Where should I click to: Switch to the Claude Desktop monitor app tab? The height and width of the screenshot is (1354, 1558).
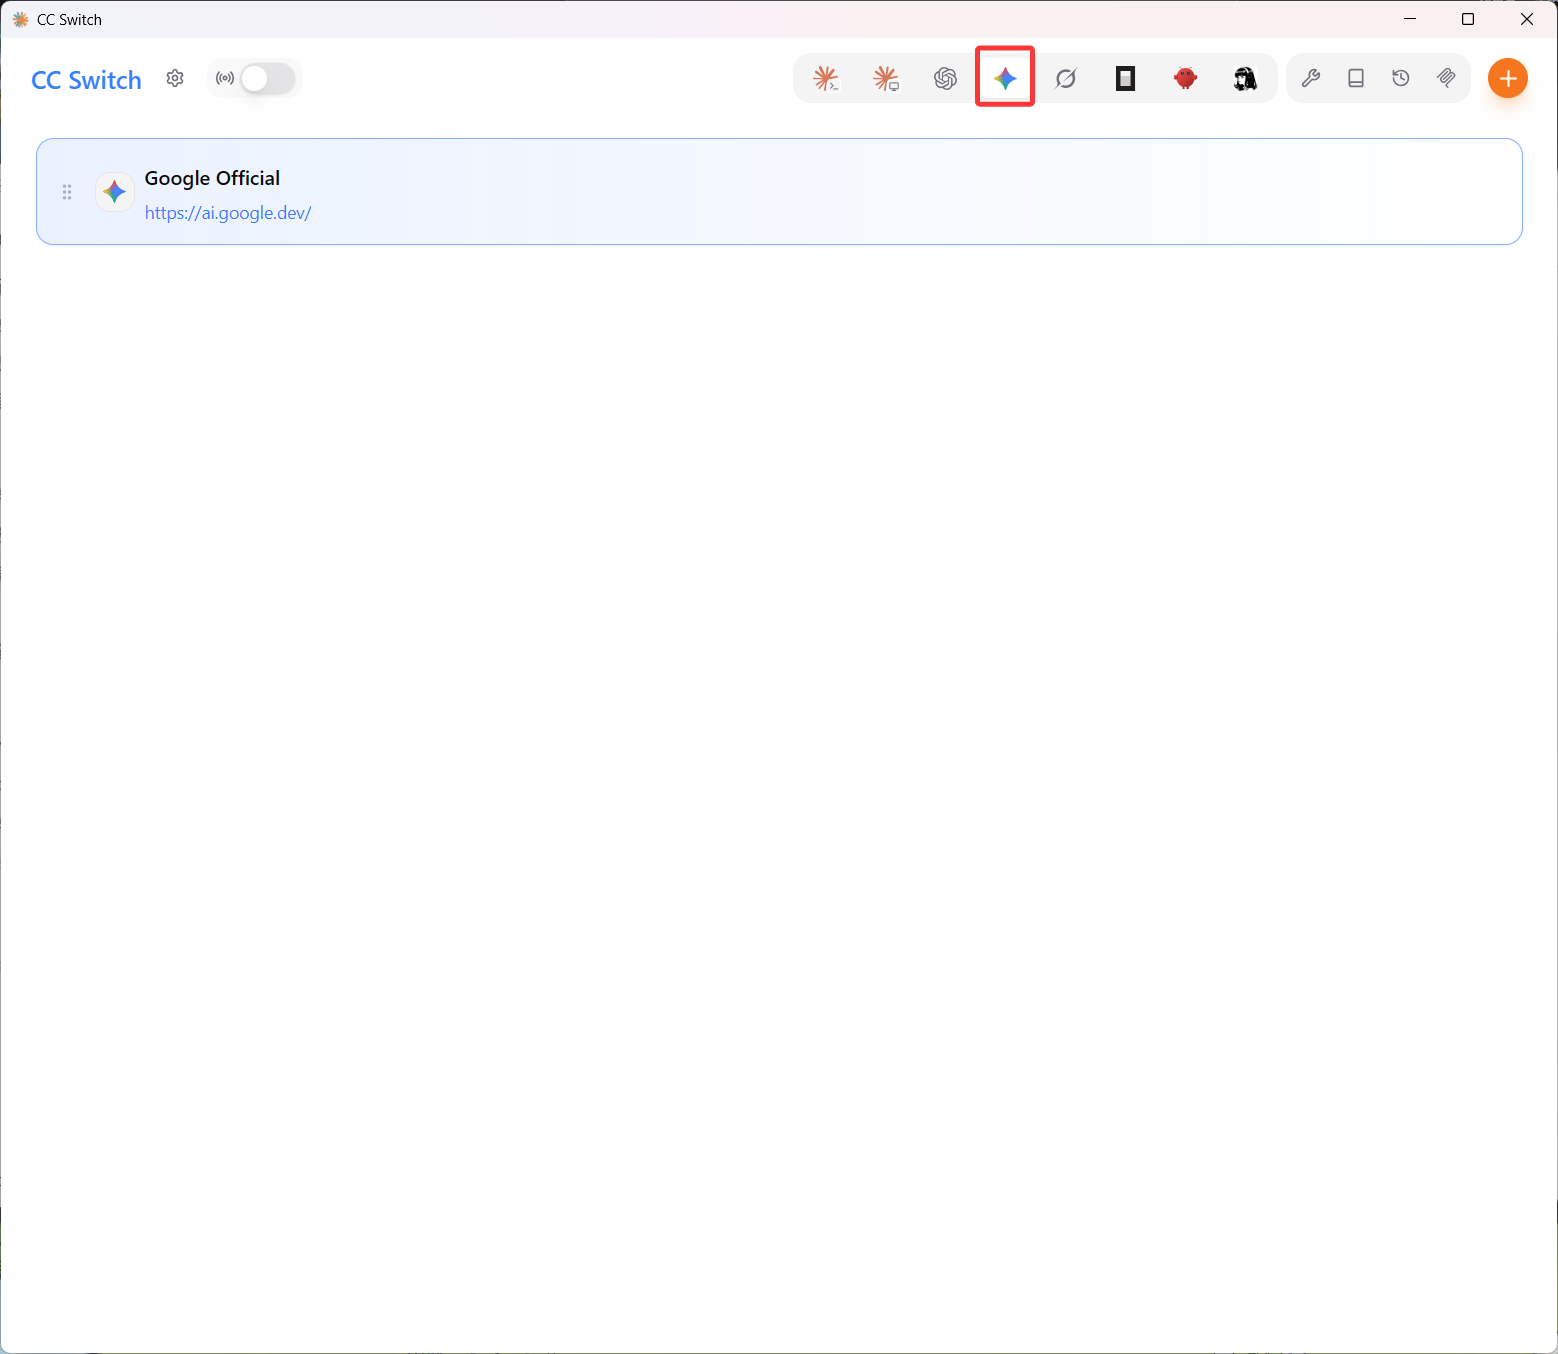tap(886, 78)
